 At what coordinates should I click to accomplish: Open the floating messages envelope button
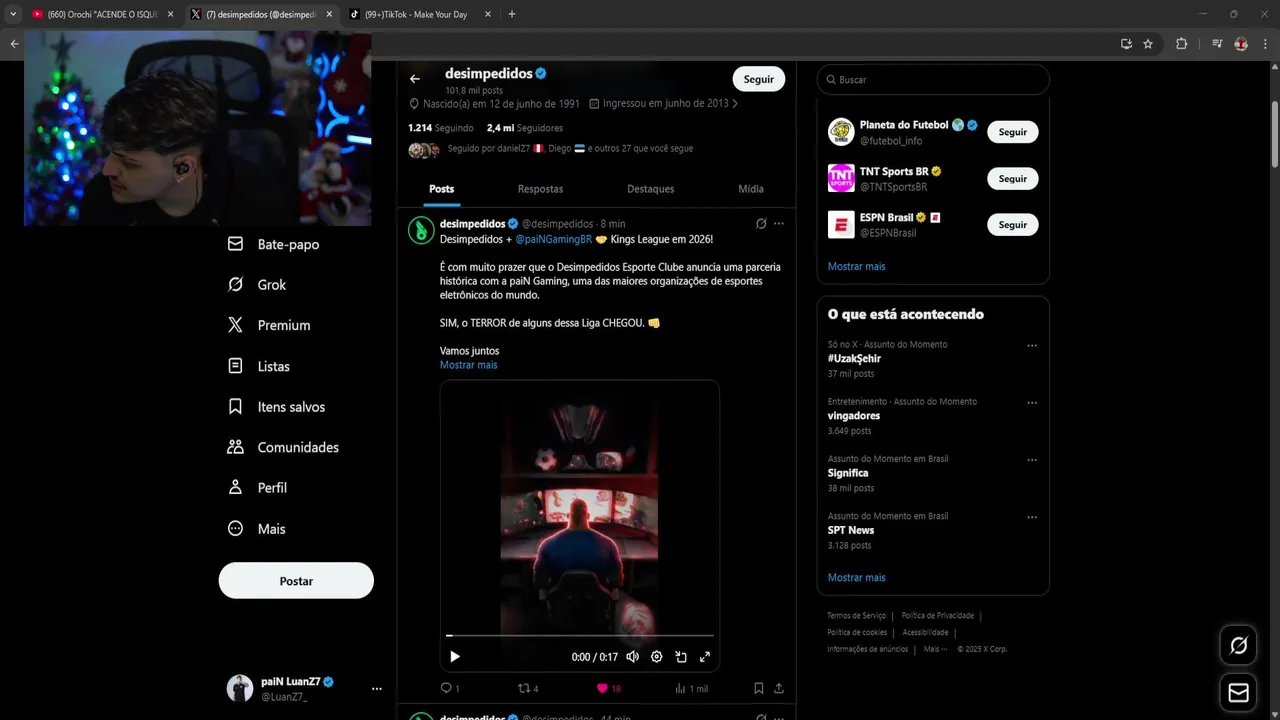click(1238, 693)
